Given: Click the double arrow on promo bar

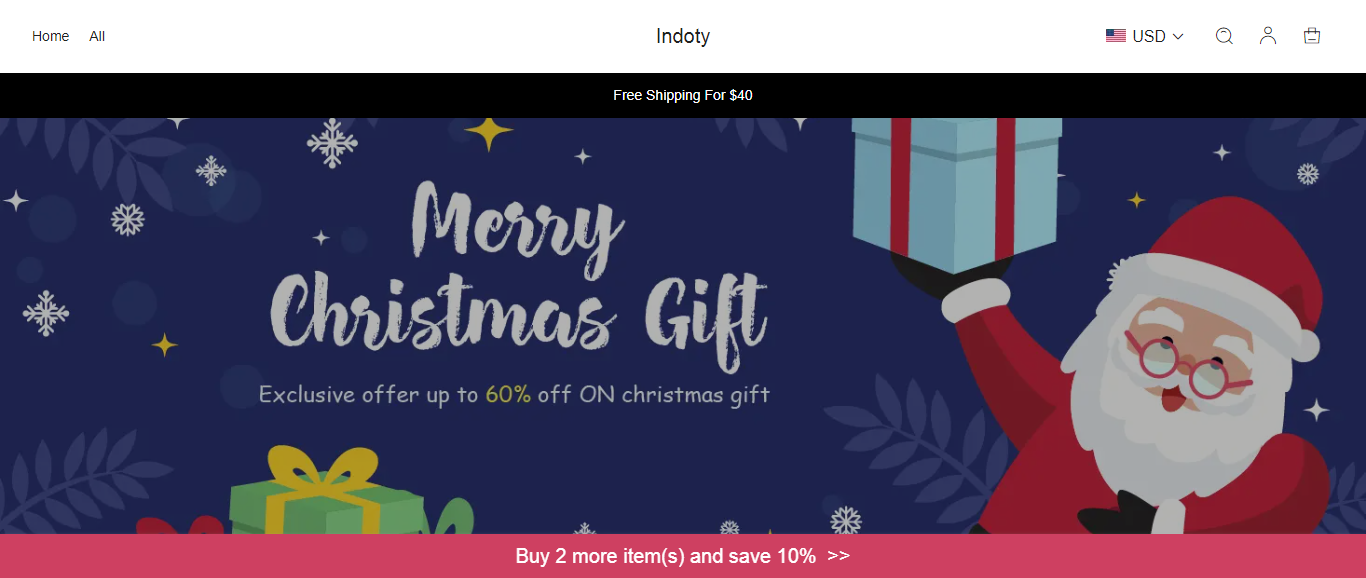Looking at the screenshot, I should point(839,556).
